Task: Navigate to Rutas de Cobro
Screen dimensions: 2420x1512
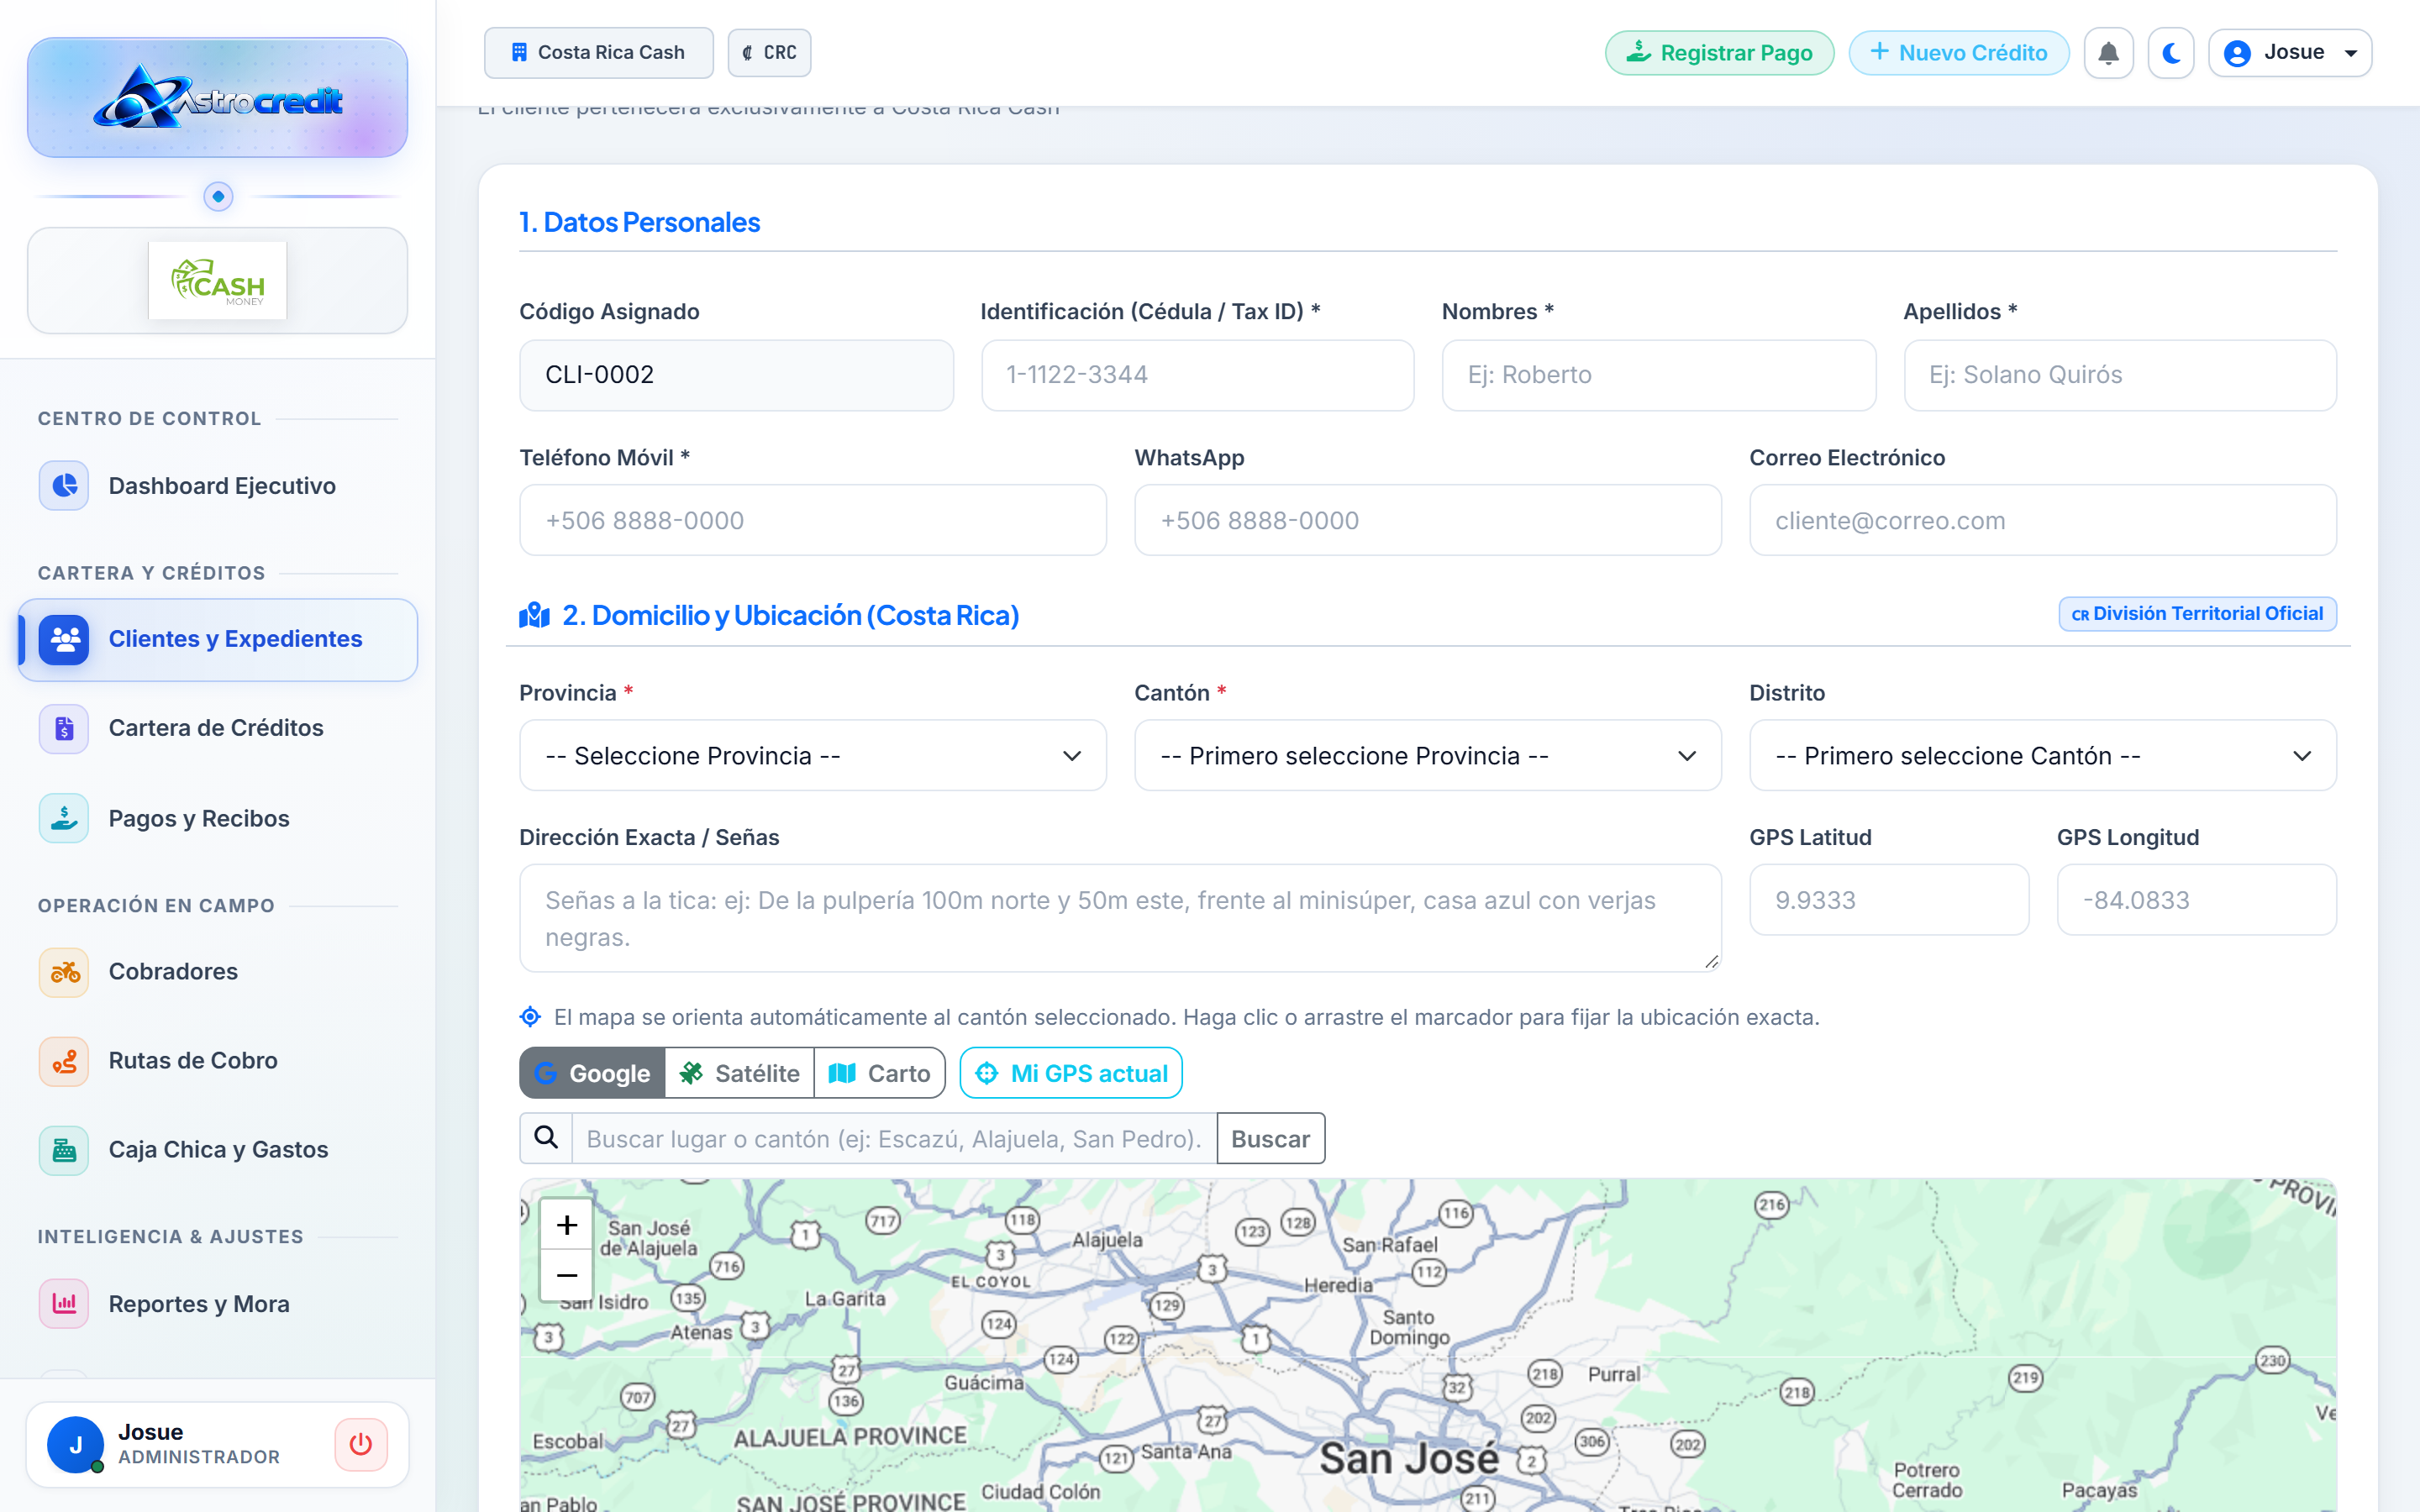Action: coord(218,1061)
